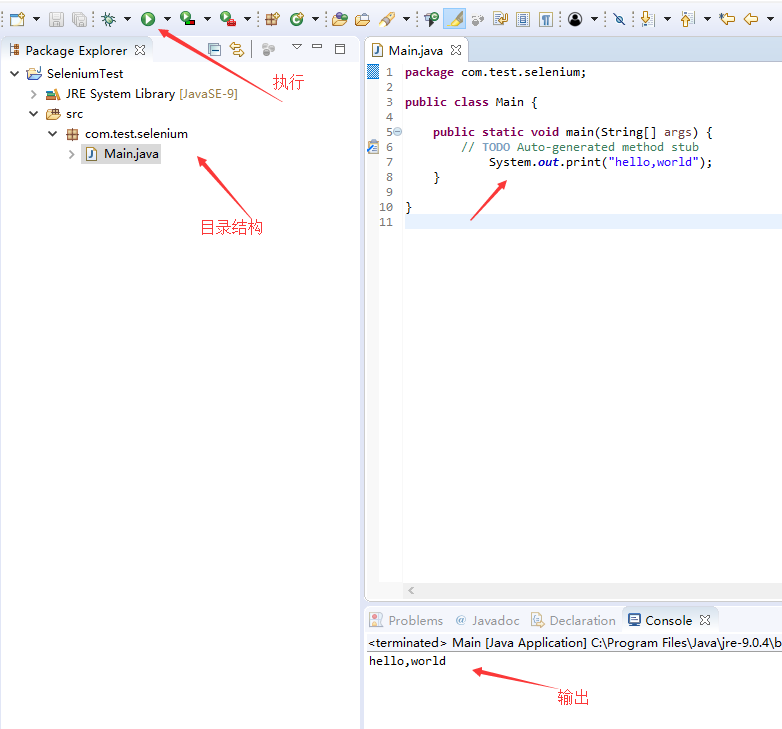Close the Package Explorer view

[x=140, y=50]
